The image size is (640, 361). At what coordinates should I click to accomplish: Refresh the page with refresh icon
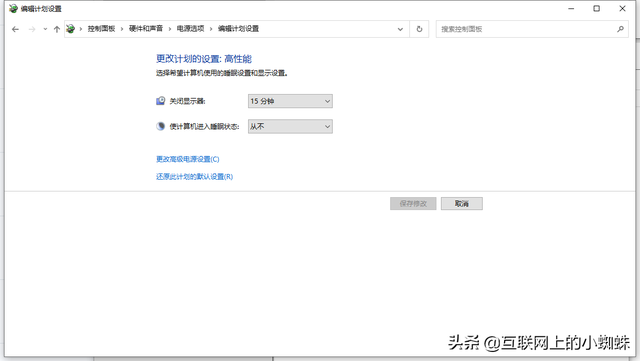pyautogui.click(x=419, y=29)
